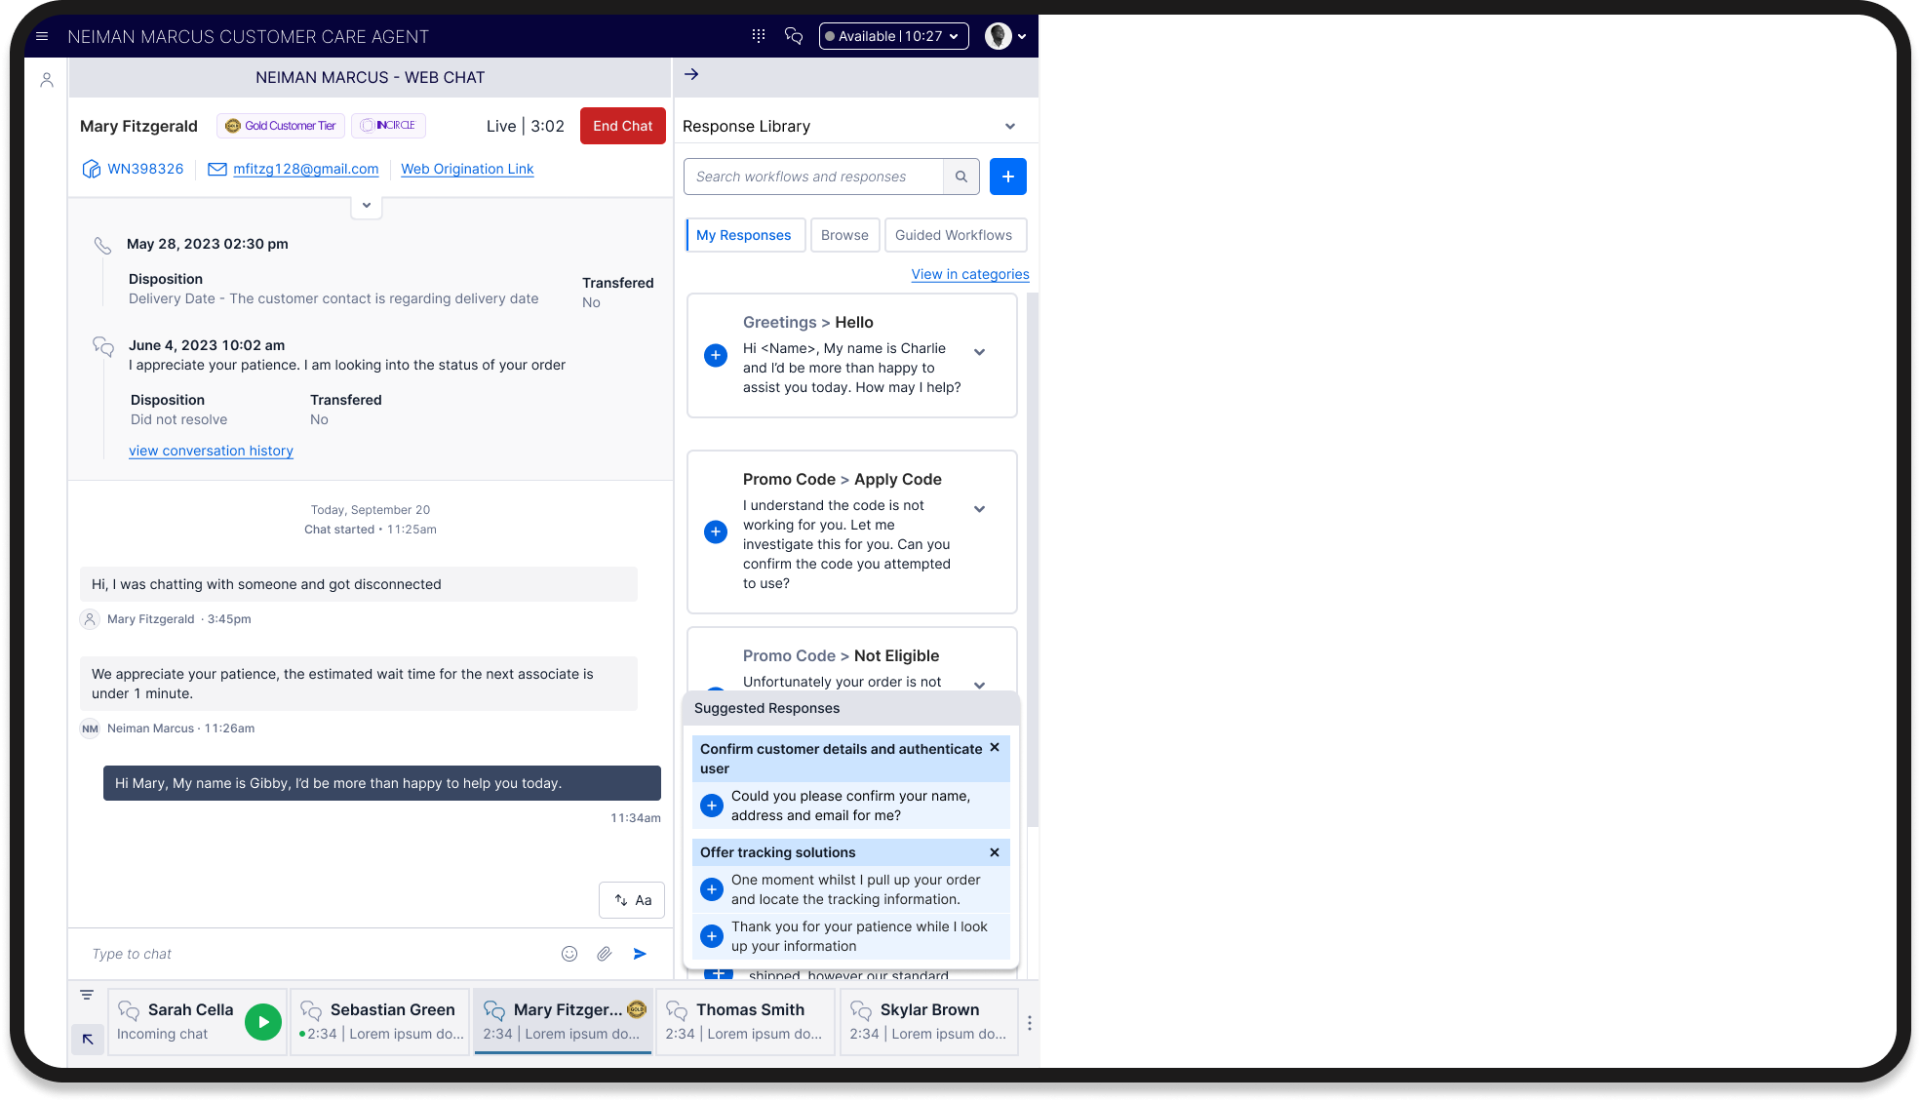The image size is (1921, 1102).
Task: Dismiss the Offer tracking solutions suggestion
Action: [994, 852]
